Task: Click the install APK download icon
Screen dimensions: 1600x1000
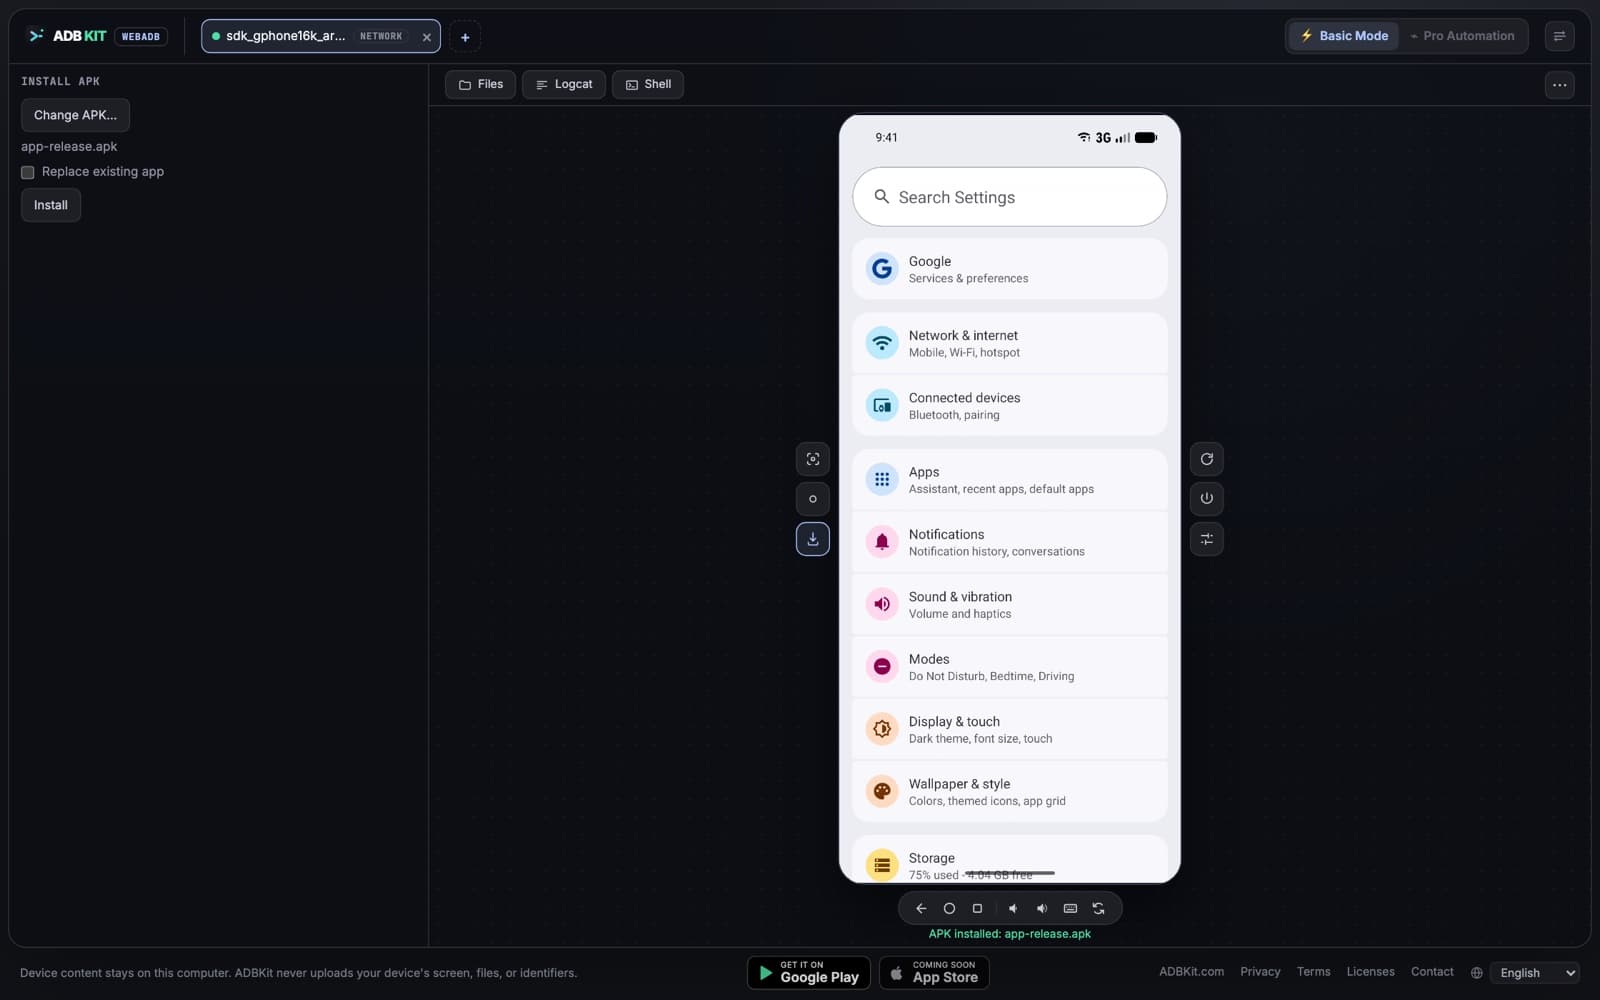Action: click(813, 539)
